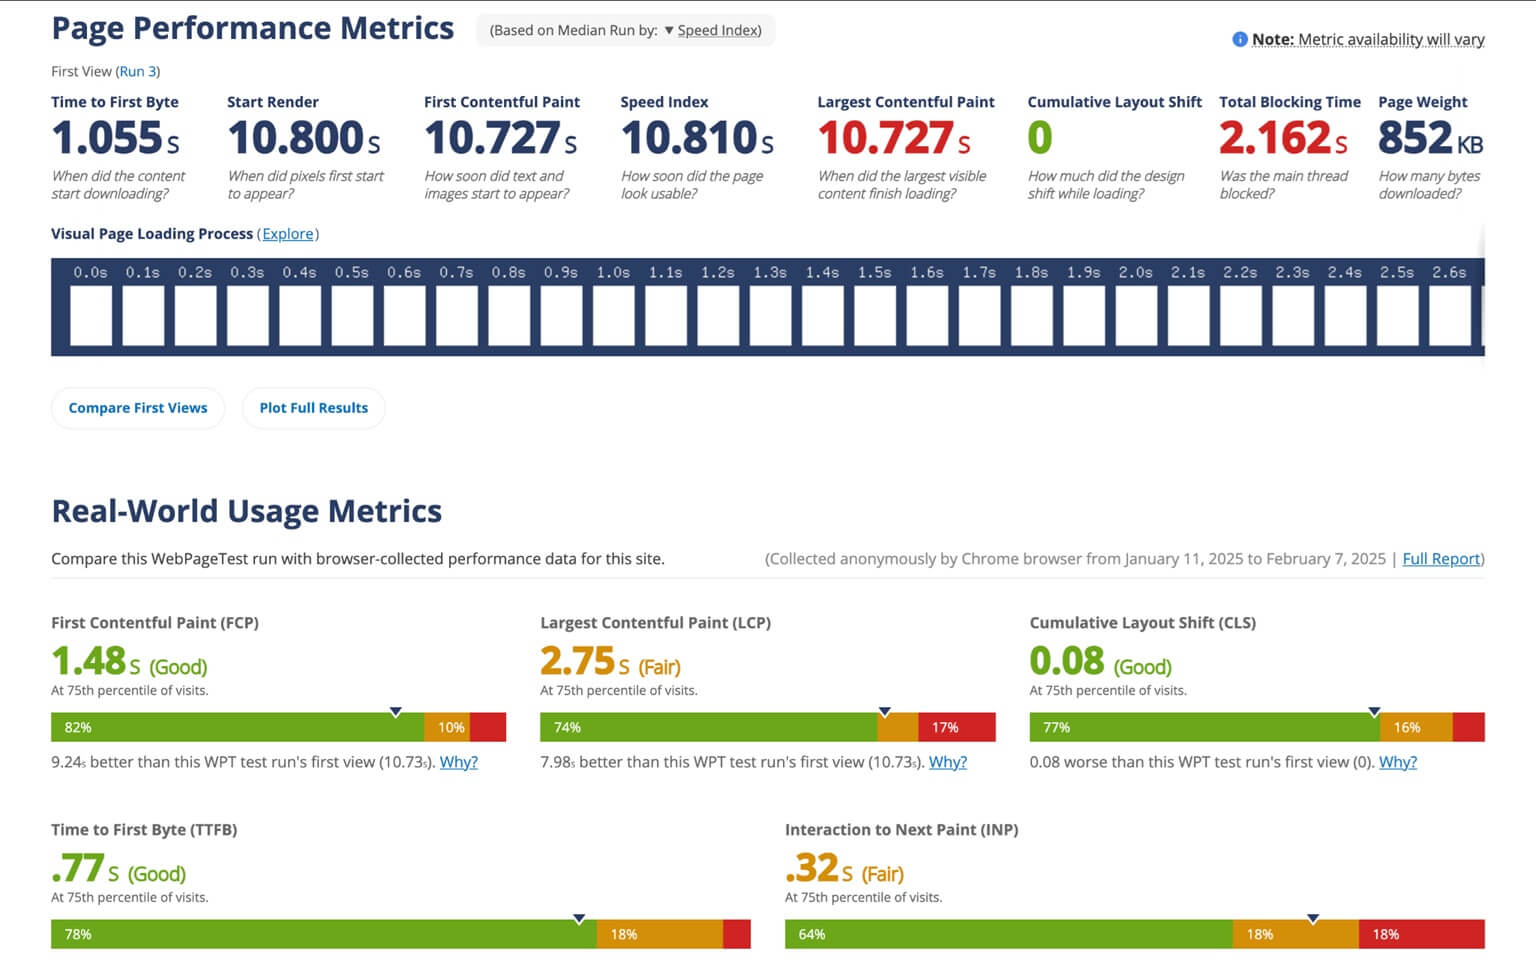Click the Metric availability will vary note
1536x960 pixels.
coord(1368,40)
